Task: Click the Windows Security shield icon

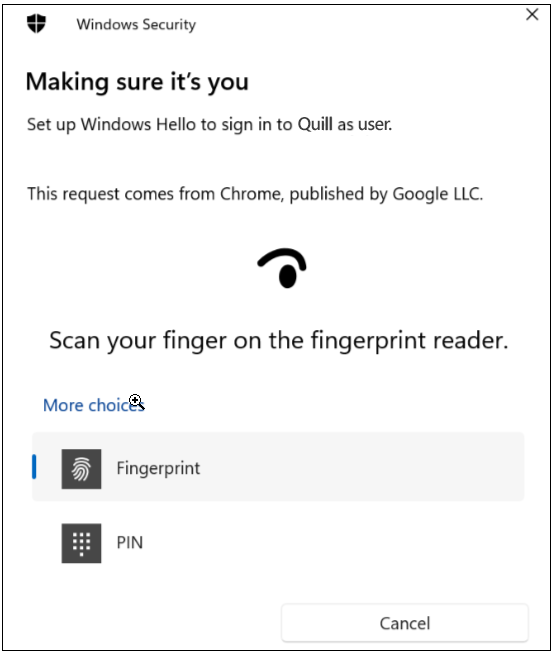Action: pos(36,23)
